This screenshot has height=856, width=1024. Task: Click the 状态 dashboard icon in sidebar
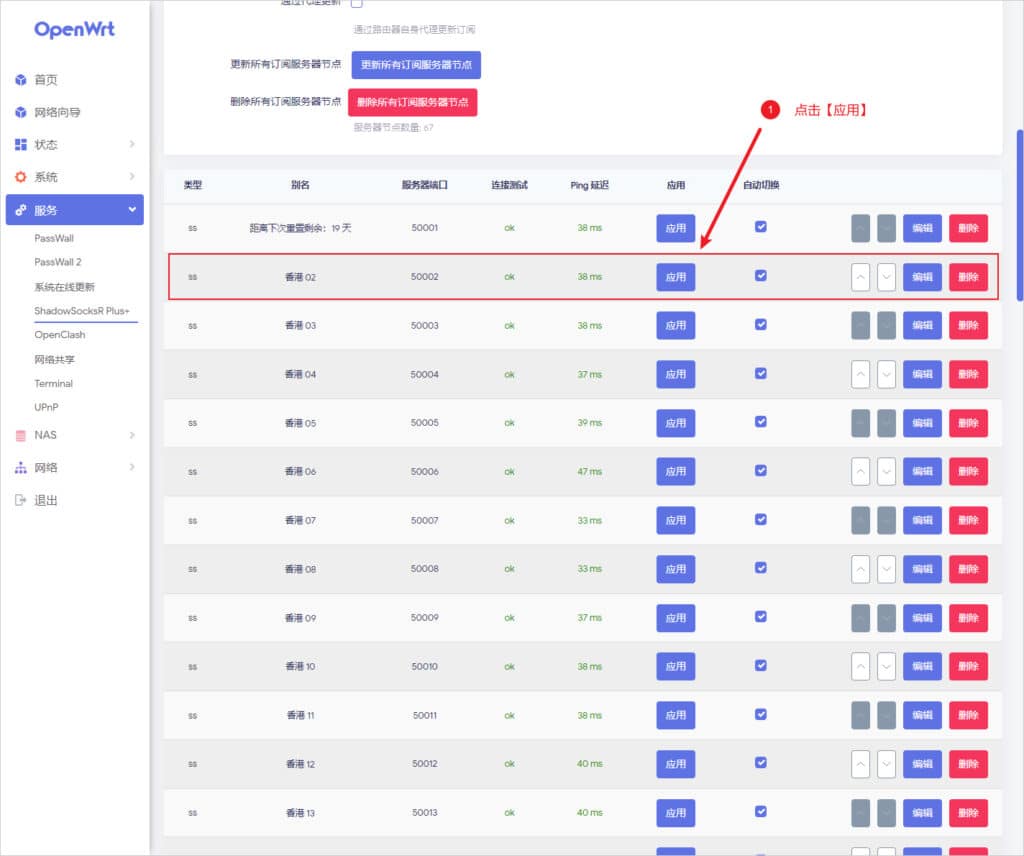tap(20, 145)
